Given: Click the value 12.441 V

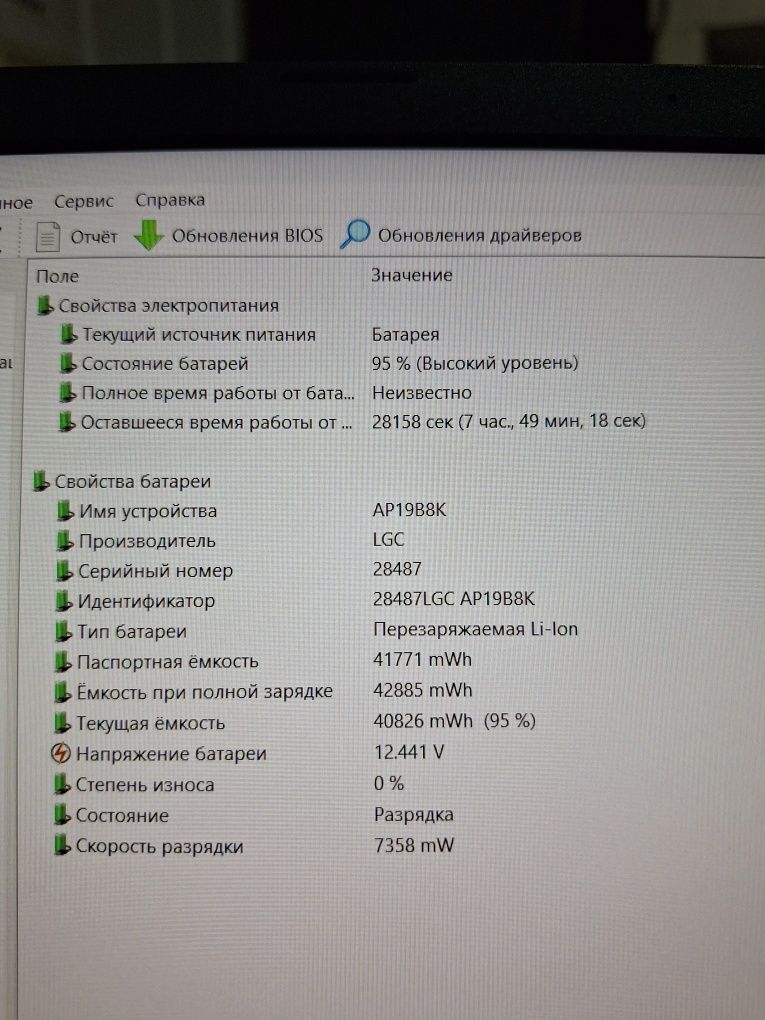Looking at the screenshot, I should click(409, 753).
